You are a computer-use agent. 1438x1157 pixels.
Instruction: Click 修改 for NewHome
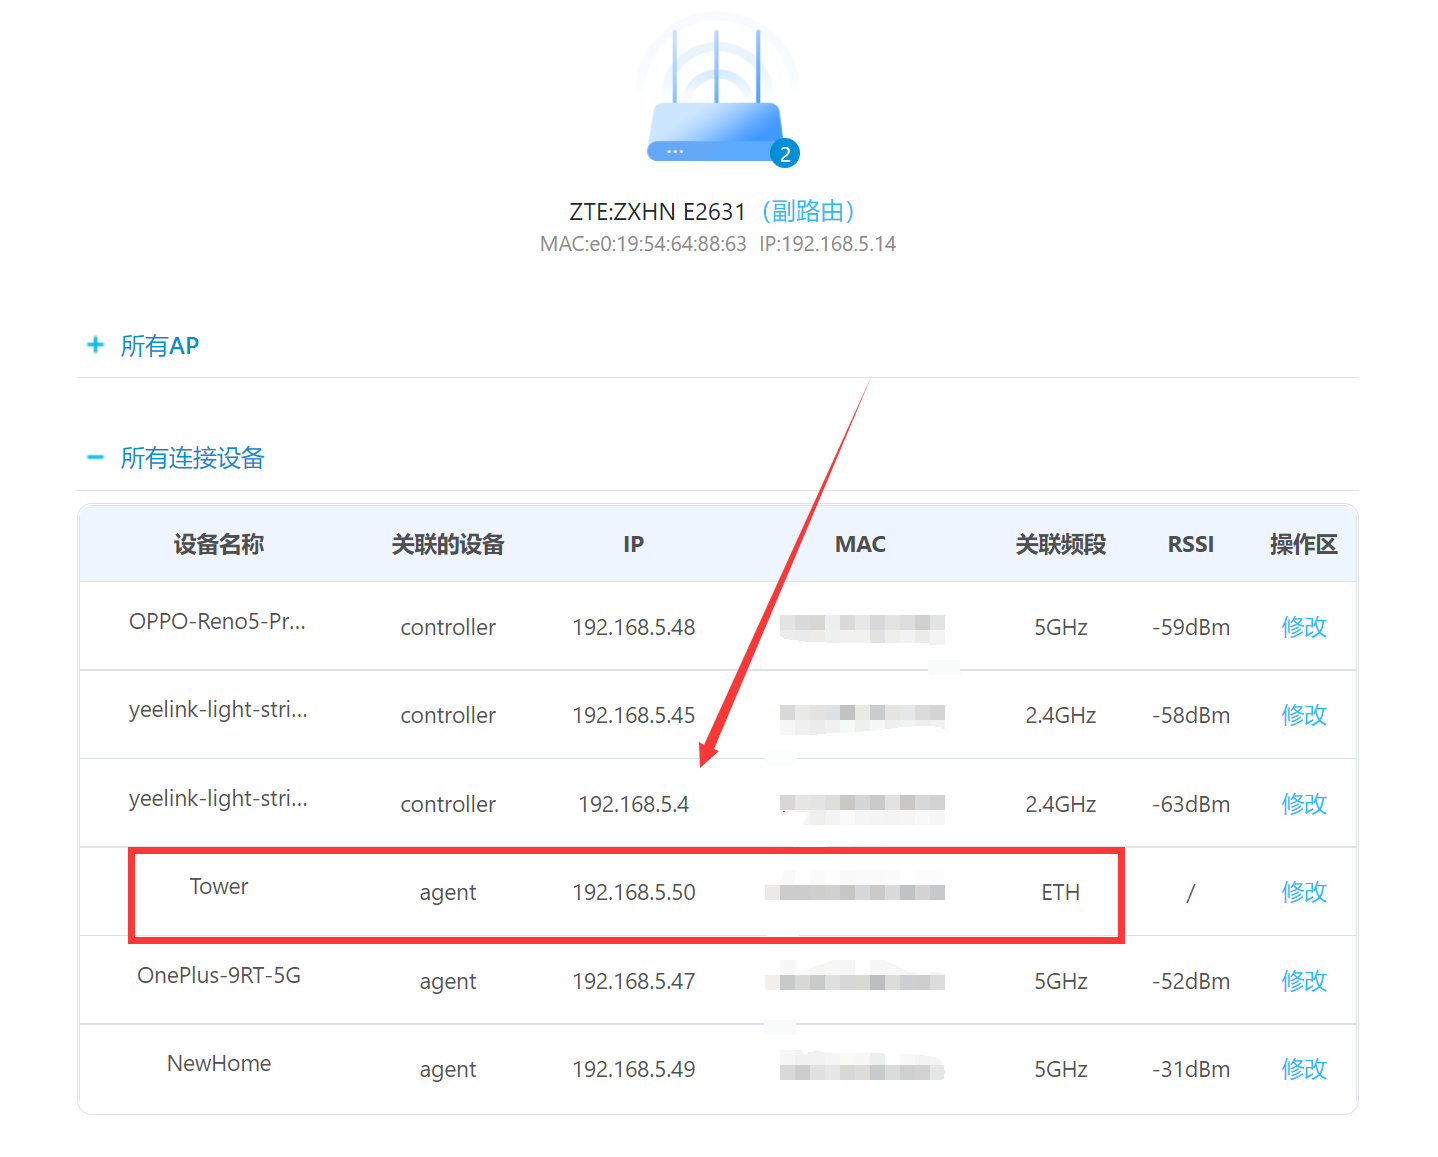(x=1304, y=1069)
